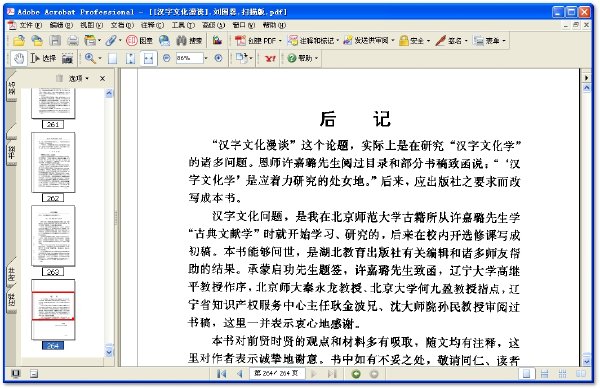600x389 pixels.
Task: Click the Open file folder icon
Action: (x=19, y=40)
